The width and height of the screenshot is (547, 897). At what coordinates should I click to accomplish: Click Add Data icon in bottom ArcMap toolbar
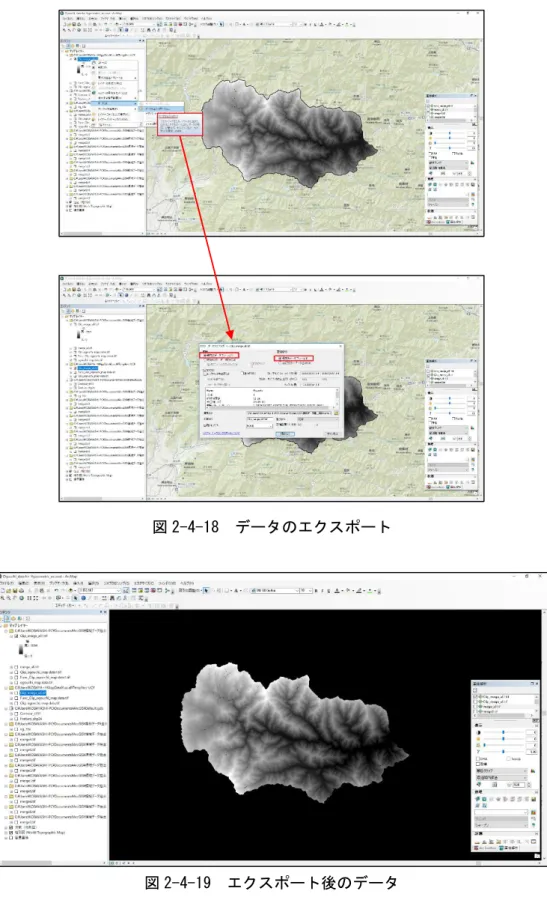pos(70,590)
